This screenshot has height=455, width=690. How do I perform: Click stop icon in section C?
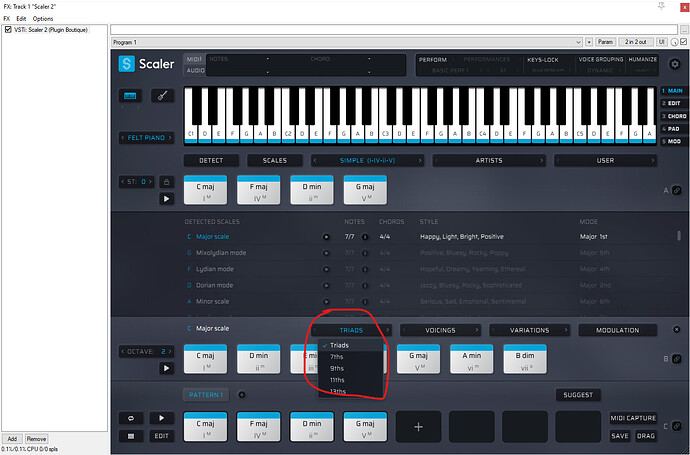(131, 436)
